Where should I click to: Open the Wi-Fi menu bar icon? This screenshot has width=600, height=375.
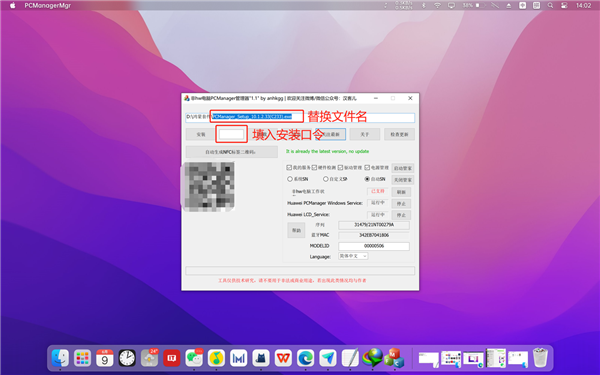tap(437, 5)
